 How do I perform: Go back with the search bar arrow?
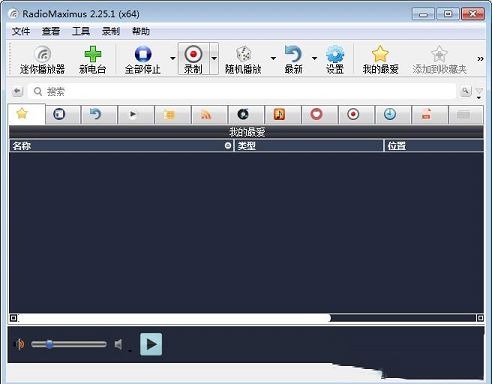coord(18,91)
